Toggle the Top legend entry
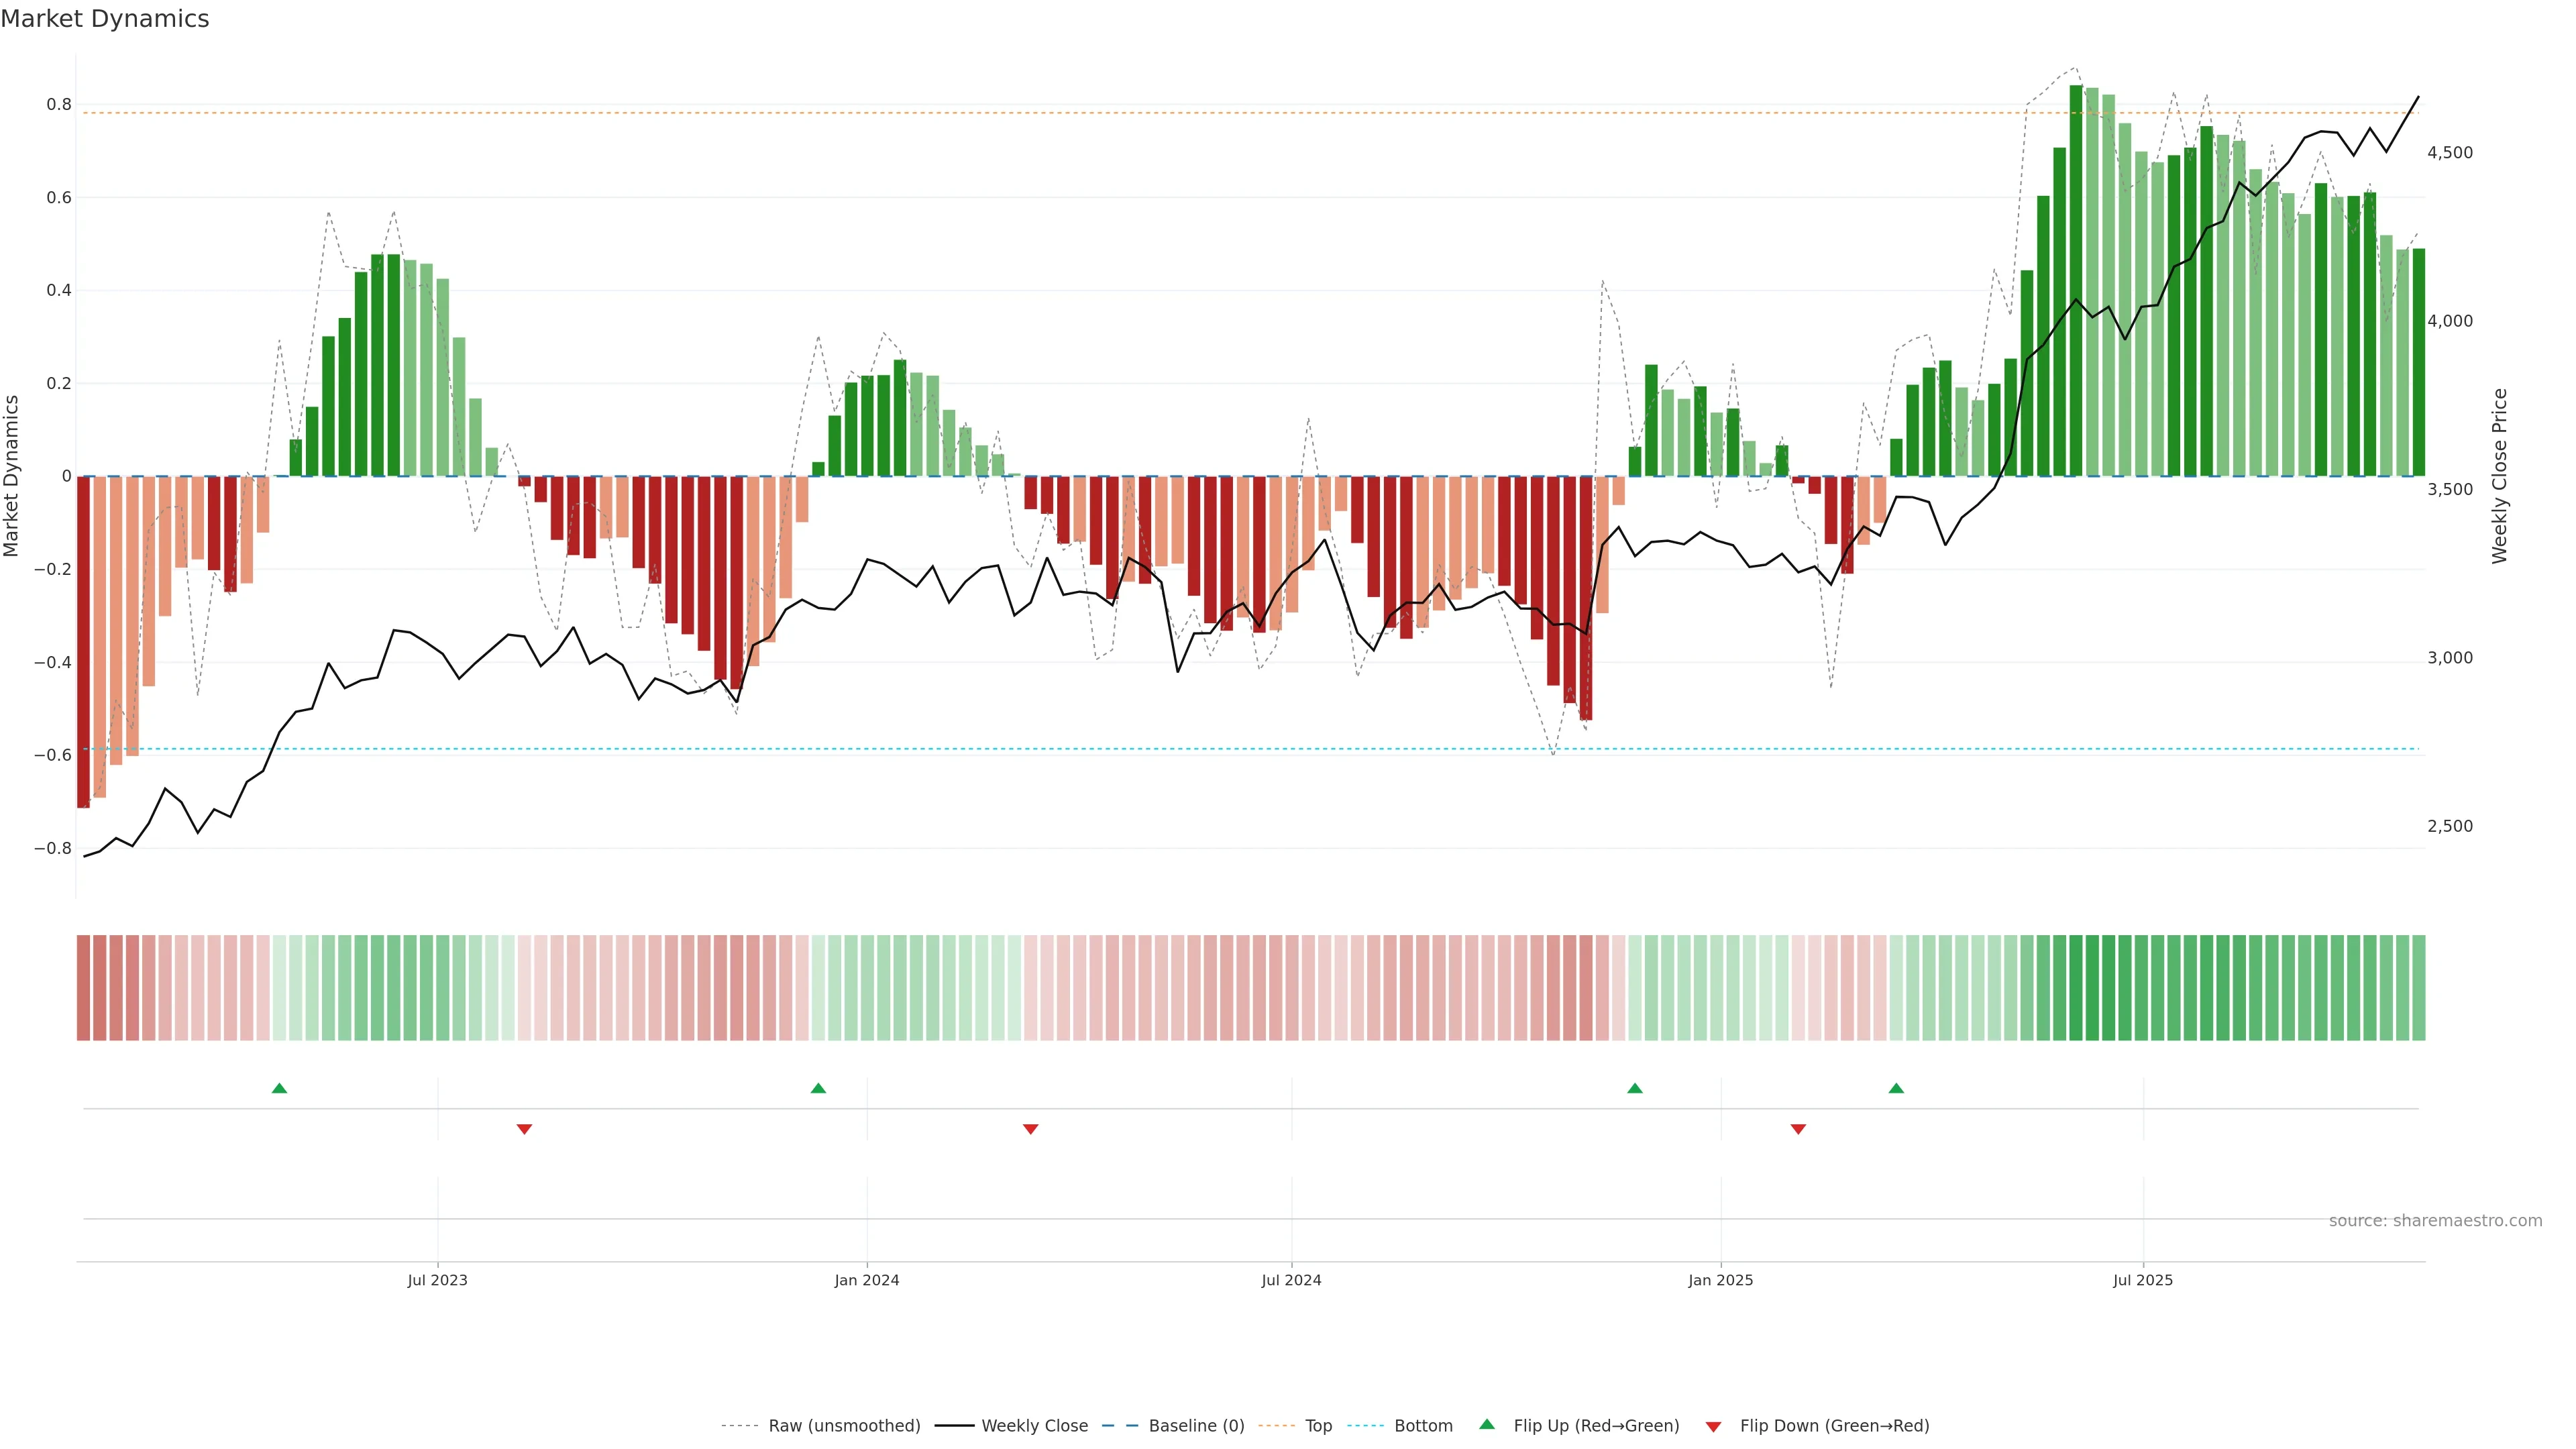 [1318, 1426]
